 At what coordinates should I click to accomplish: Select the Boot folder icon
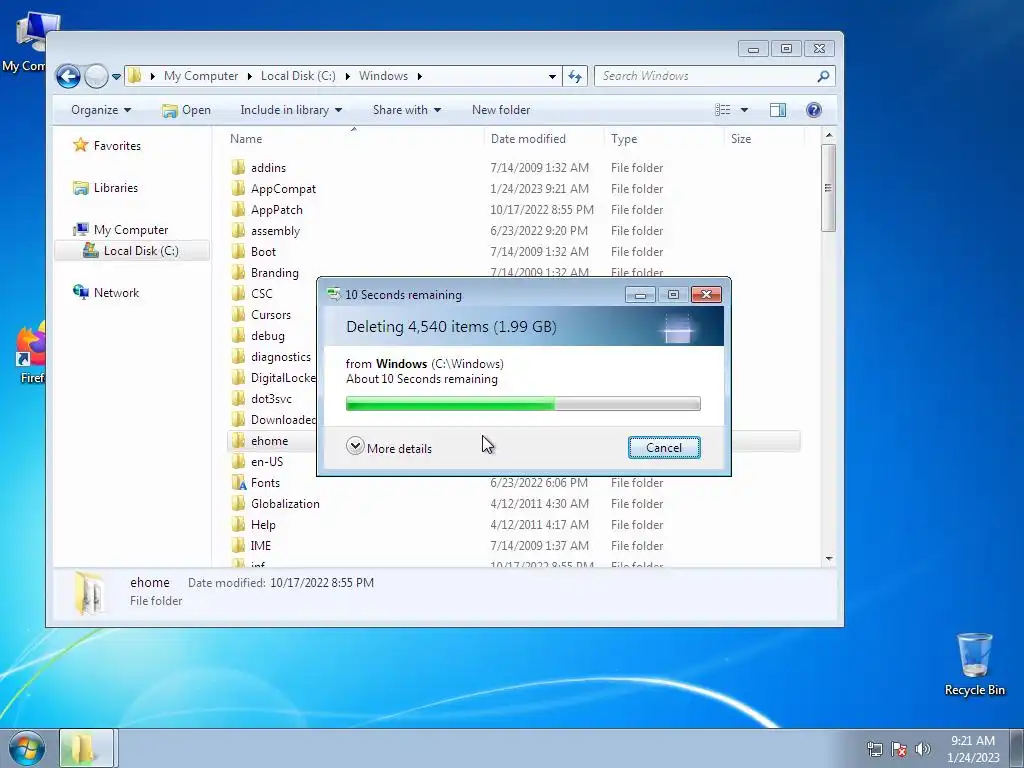pos(239,251)
